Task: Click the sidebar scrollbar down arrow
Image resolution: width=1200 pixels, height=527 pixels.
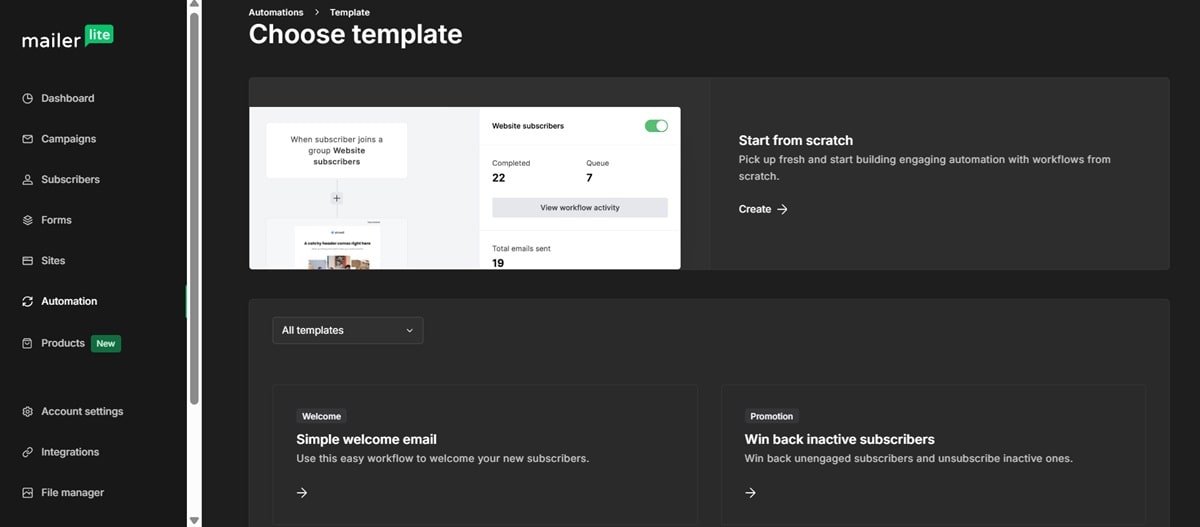Action: [x=194, y=520]
